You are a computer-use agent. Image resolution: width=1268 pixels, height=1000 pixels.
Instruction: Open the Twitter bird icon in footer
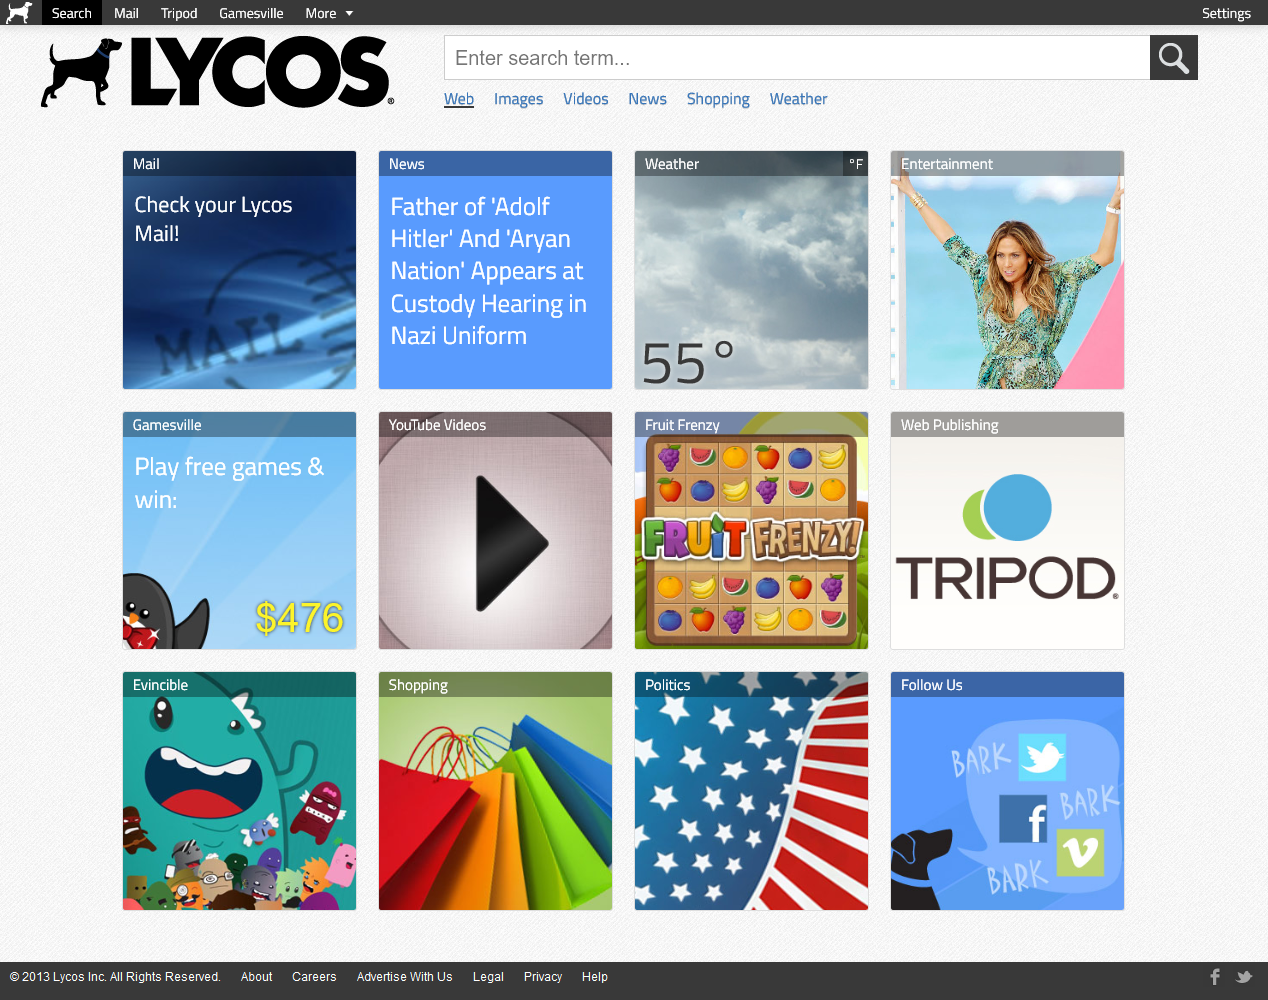tap(1244, 977)
